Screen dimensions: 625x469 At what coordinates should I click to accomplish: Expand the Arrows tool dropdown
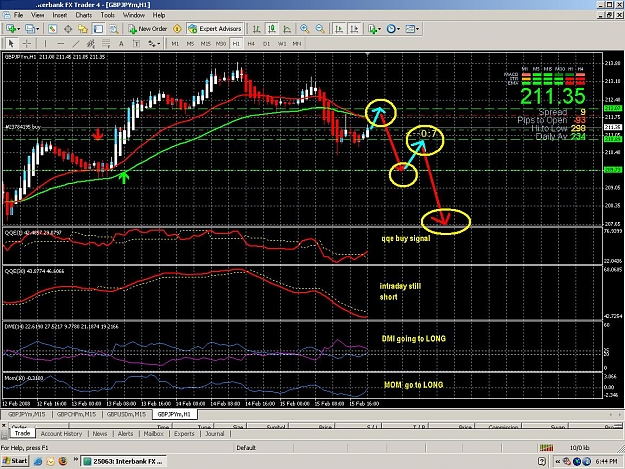point(159,43)
